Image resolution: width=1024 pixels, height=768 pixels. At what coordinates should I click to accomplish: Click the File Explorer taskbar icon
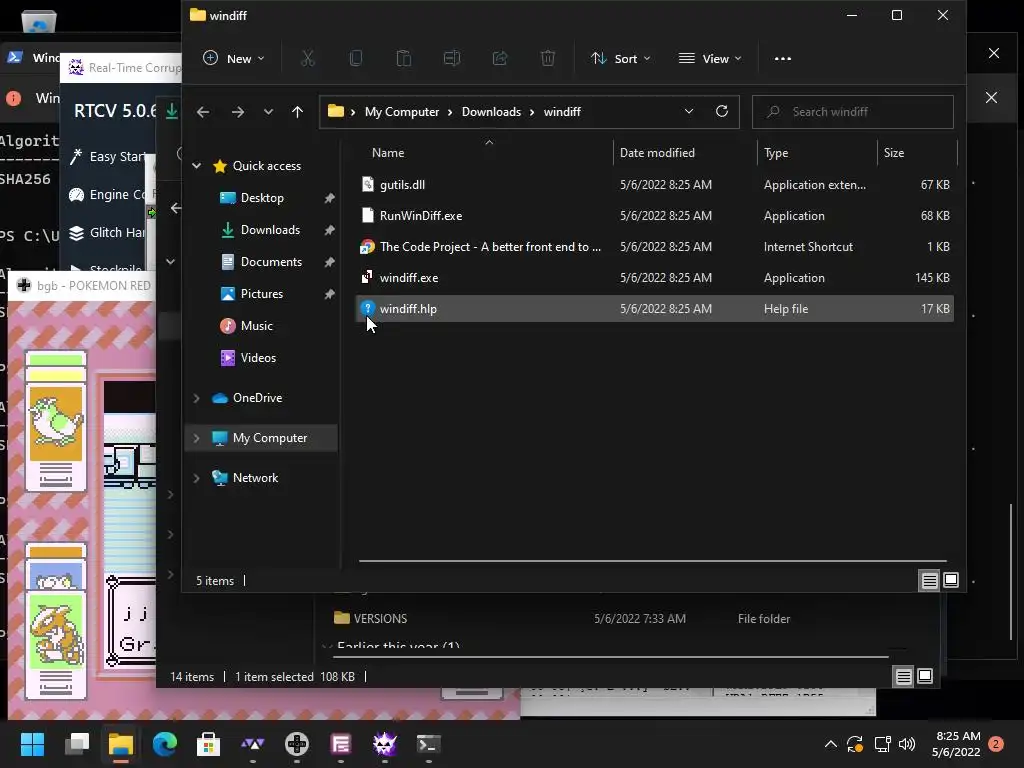tap(121, 744)
